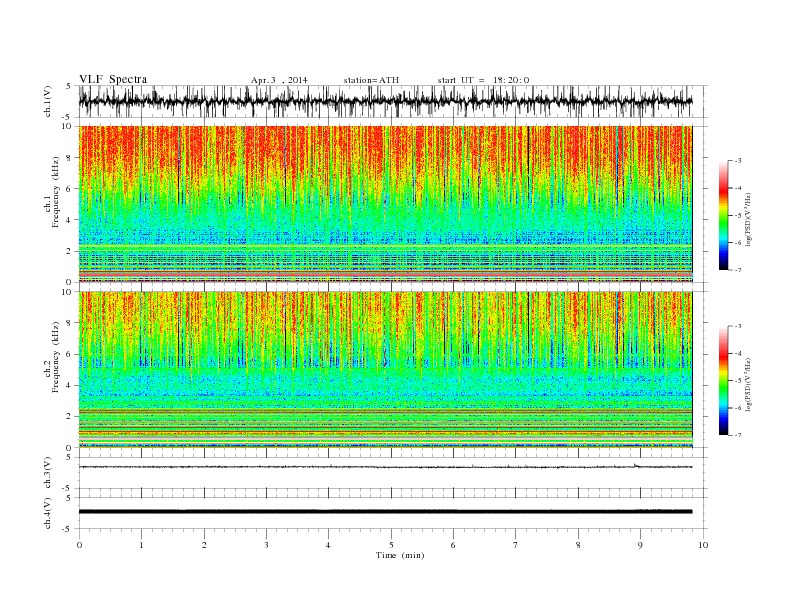Click inside the ch.1 spectrogram panel
792x612 pixels.
385,204
